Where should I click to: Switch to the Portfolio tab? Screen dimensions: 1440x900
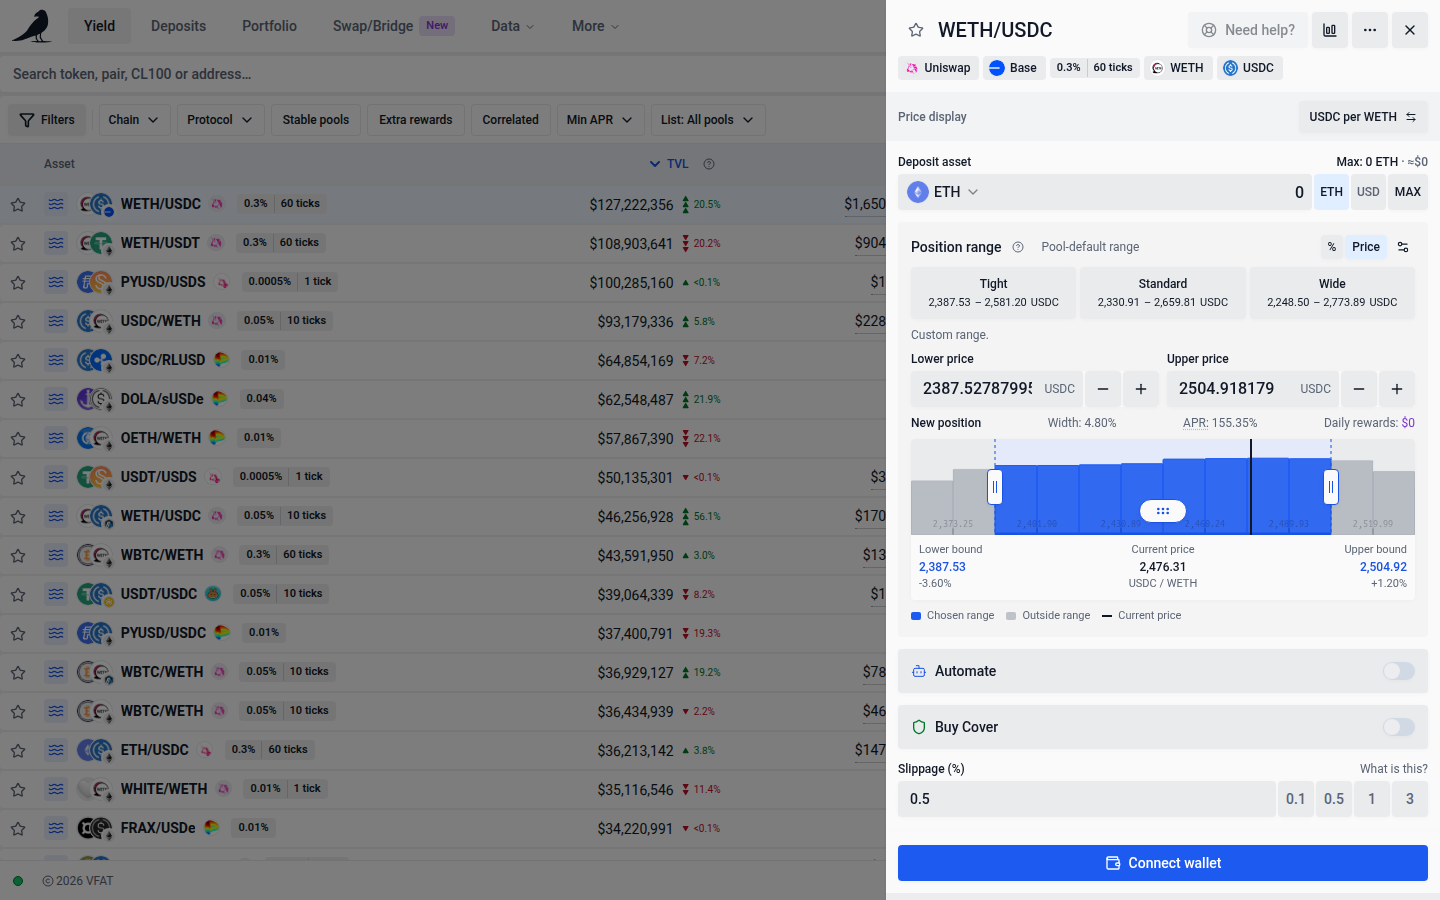click(269, 26)
